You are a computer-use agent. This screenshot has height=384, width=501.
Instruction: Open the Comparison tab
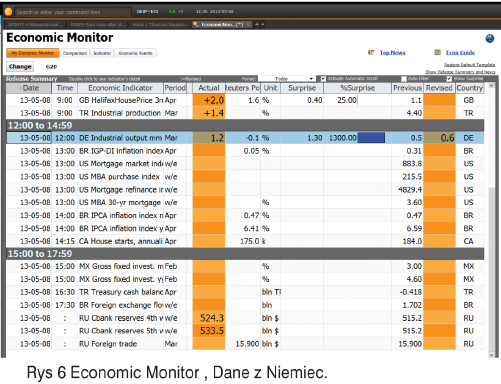click(75, 53)
